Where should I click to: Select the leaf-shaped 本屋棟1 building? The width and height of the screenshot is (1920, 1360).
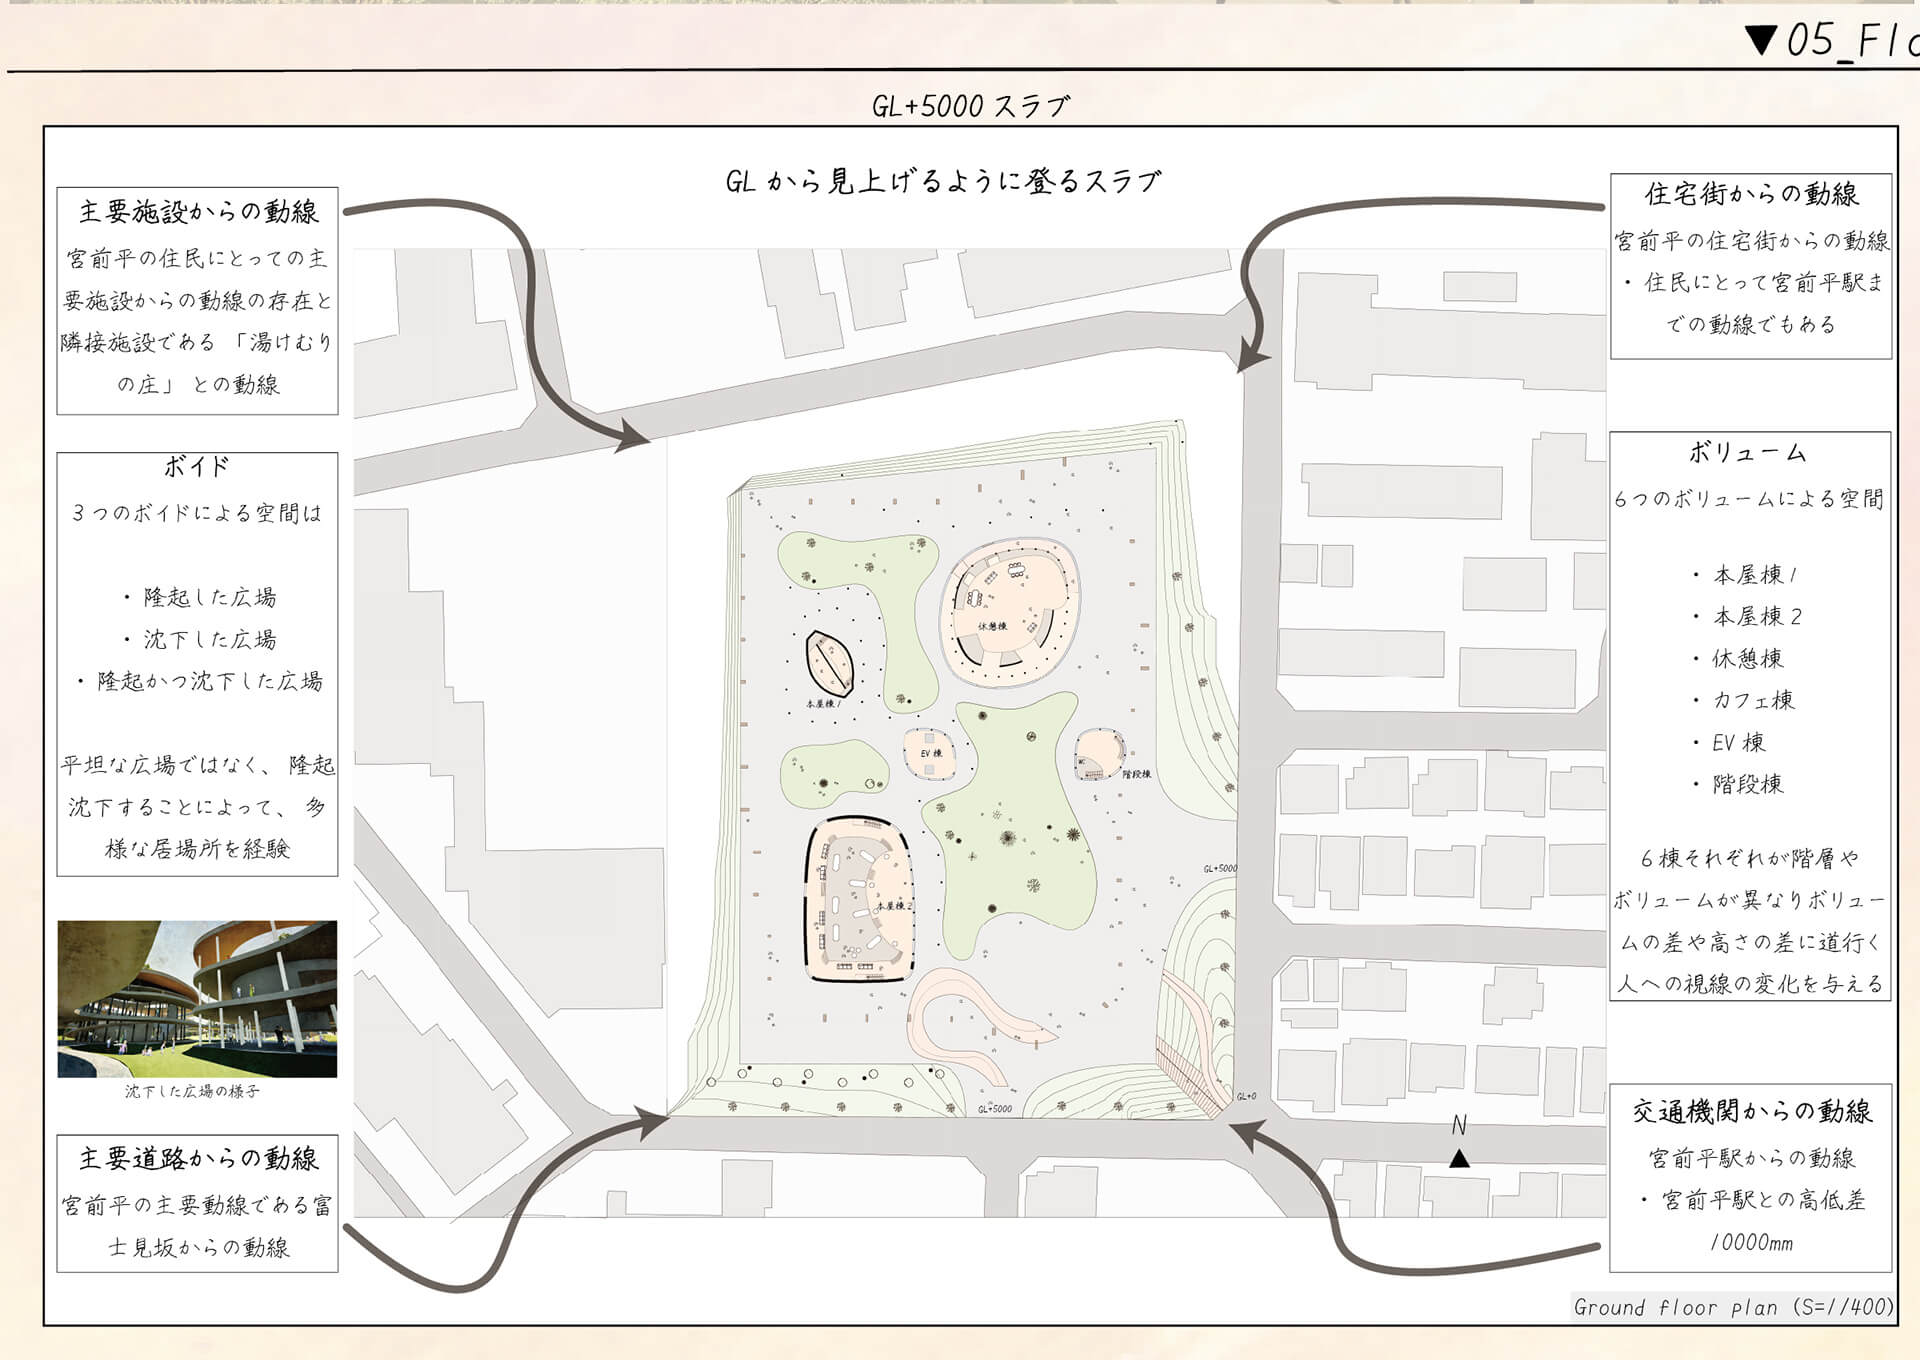pyautogui.click(x=829, y=664)
